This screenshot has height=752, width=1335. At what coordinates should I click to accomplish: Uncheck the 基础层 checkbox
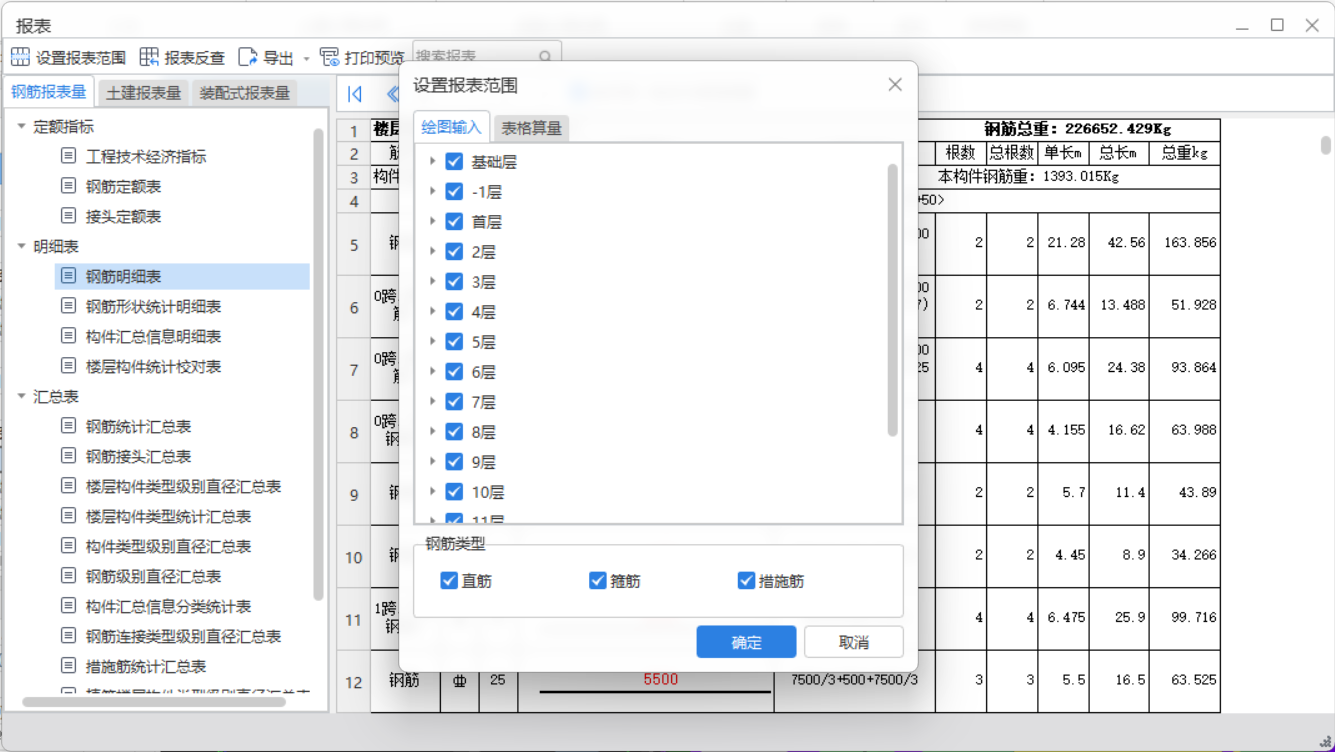pyautogui.click(x=454, y=161)
